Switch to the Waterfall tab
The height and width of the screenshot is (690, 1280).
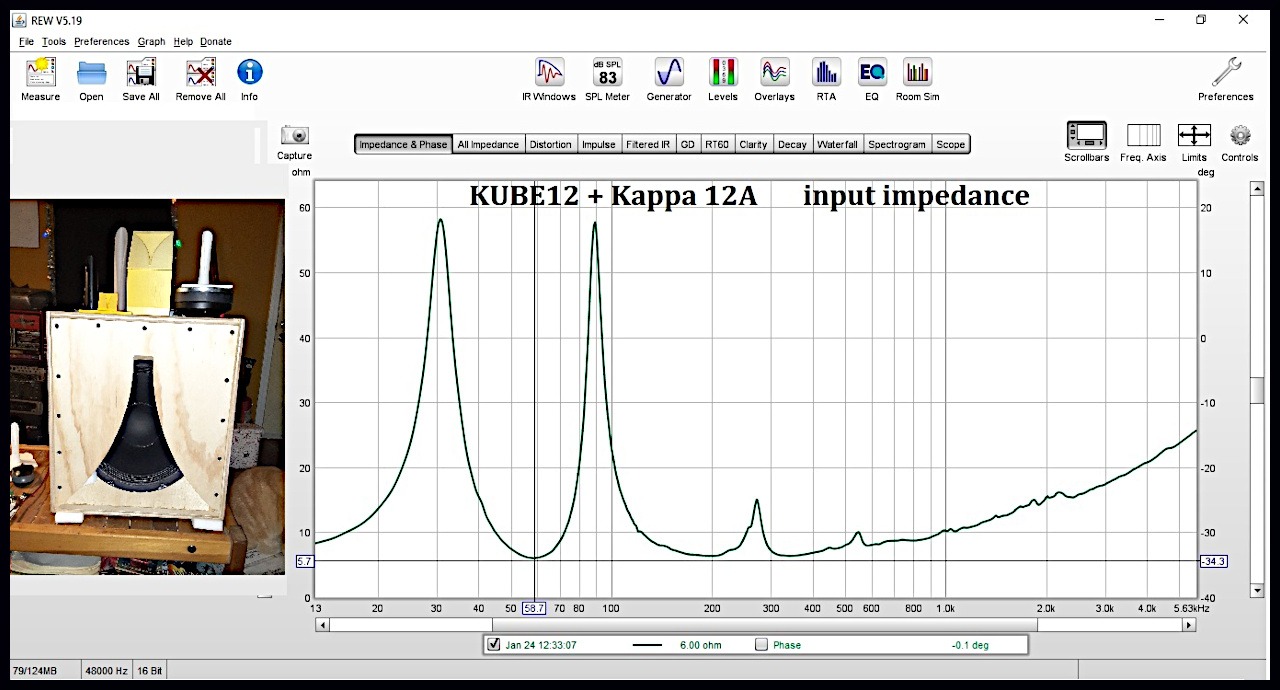pos(837,144)
